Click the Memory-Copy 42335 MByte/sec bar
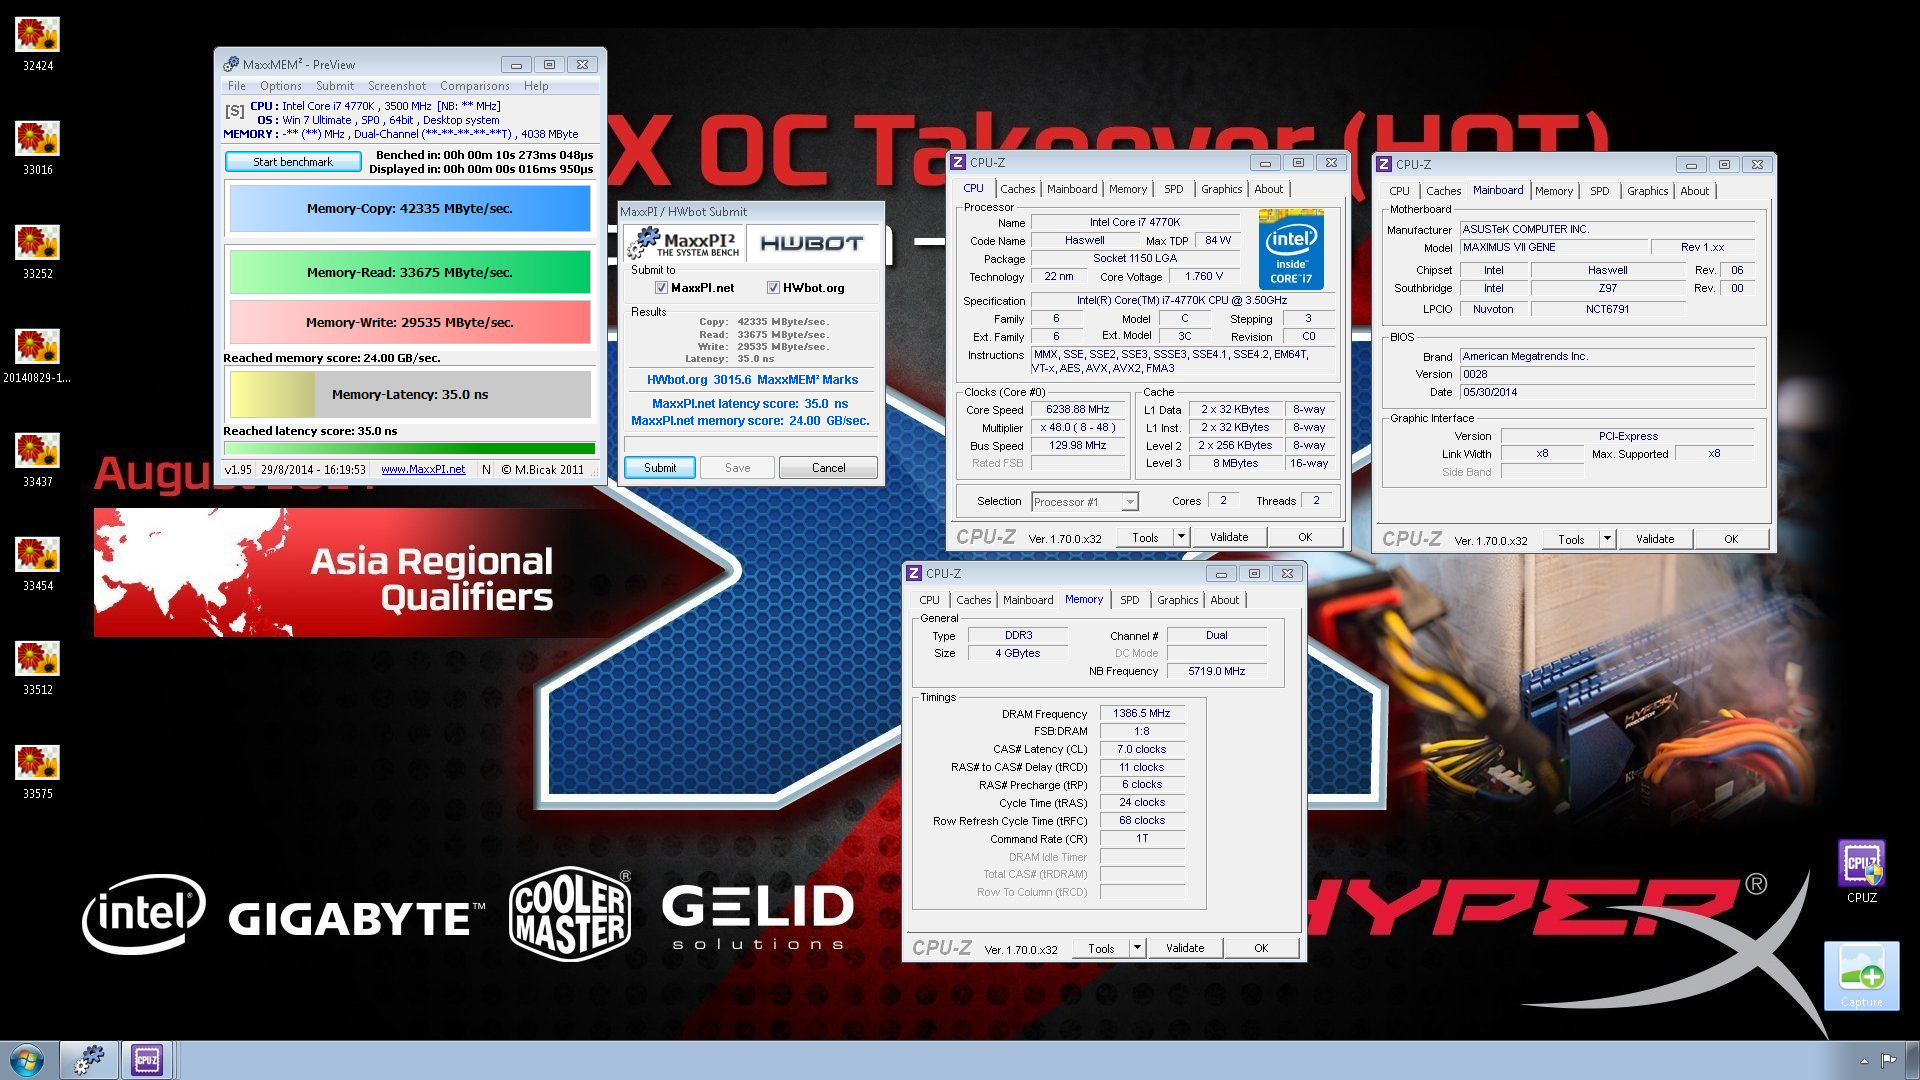The image size is (1920, 1080). click(x=410, y=209)
